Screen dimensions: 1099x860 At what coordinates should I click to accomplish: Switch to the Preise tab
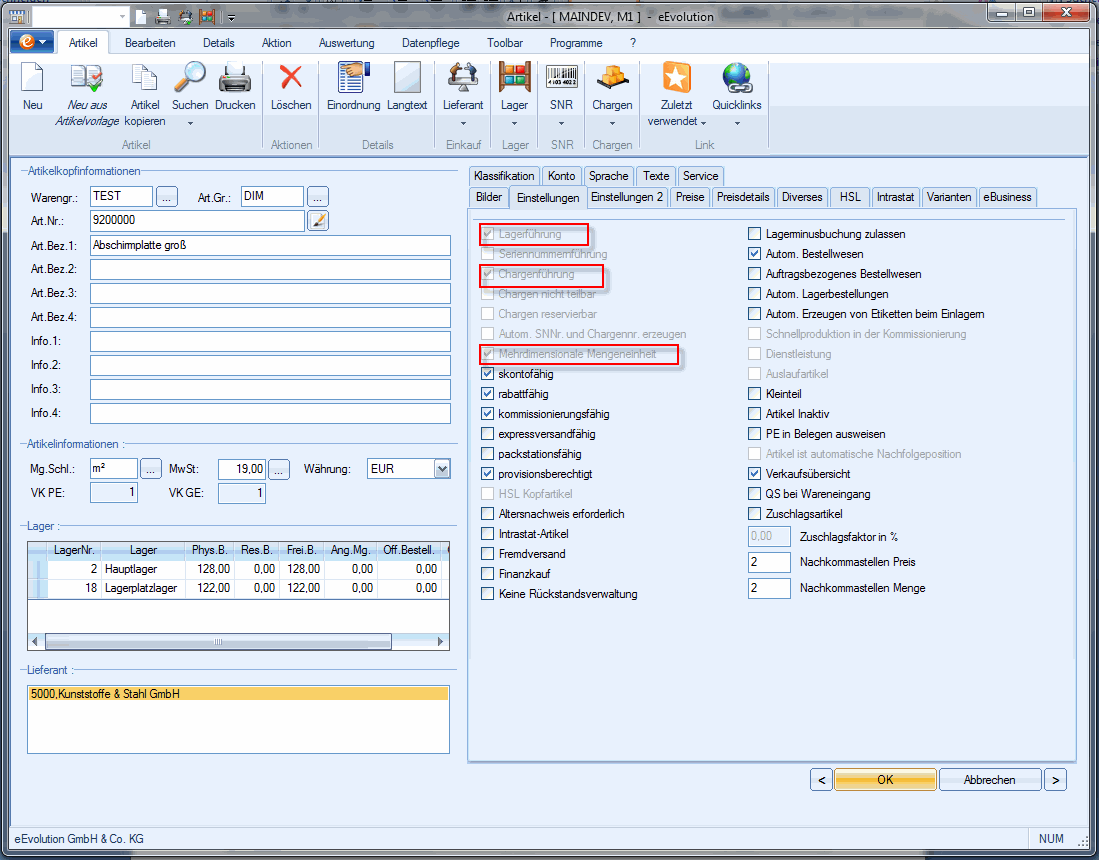(x=689, y=197)
